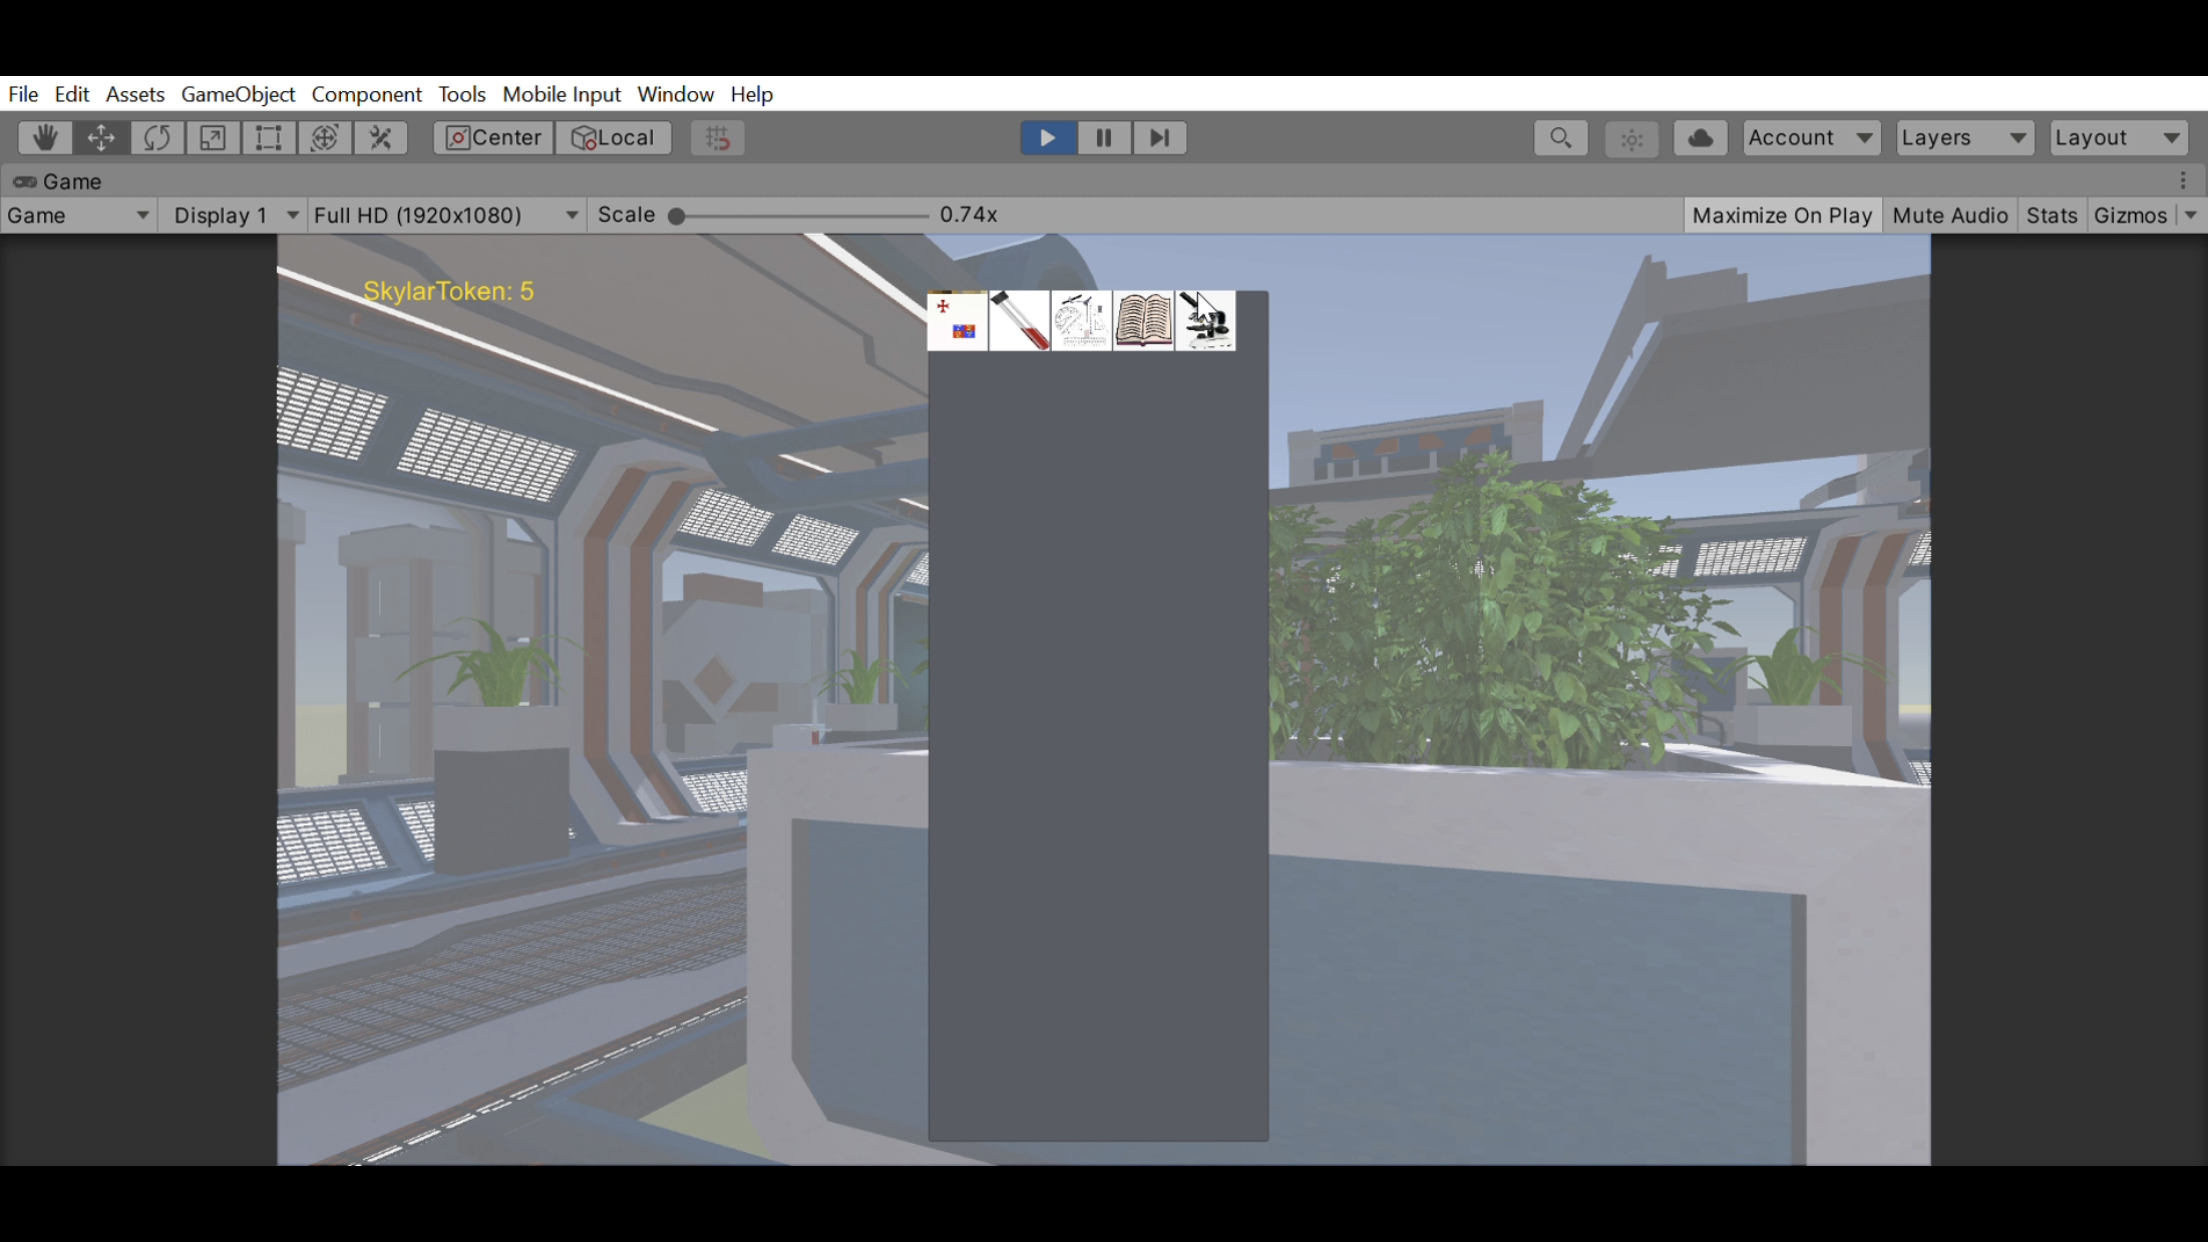Open the GameObject menu
This screenshot has width=2208, height=1242.
(x=238, y=94)
